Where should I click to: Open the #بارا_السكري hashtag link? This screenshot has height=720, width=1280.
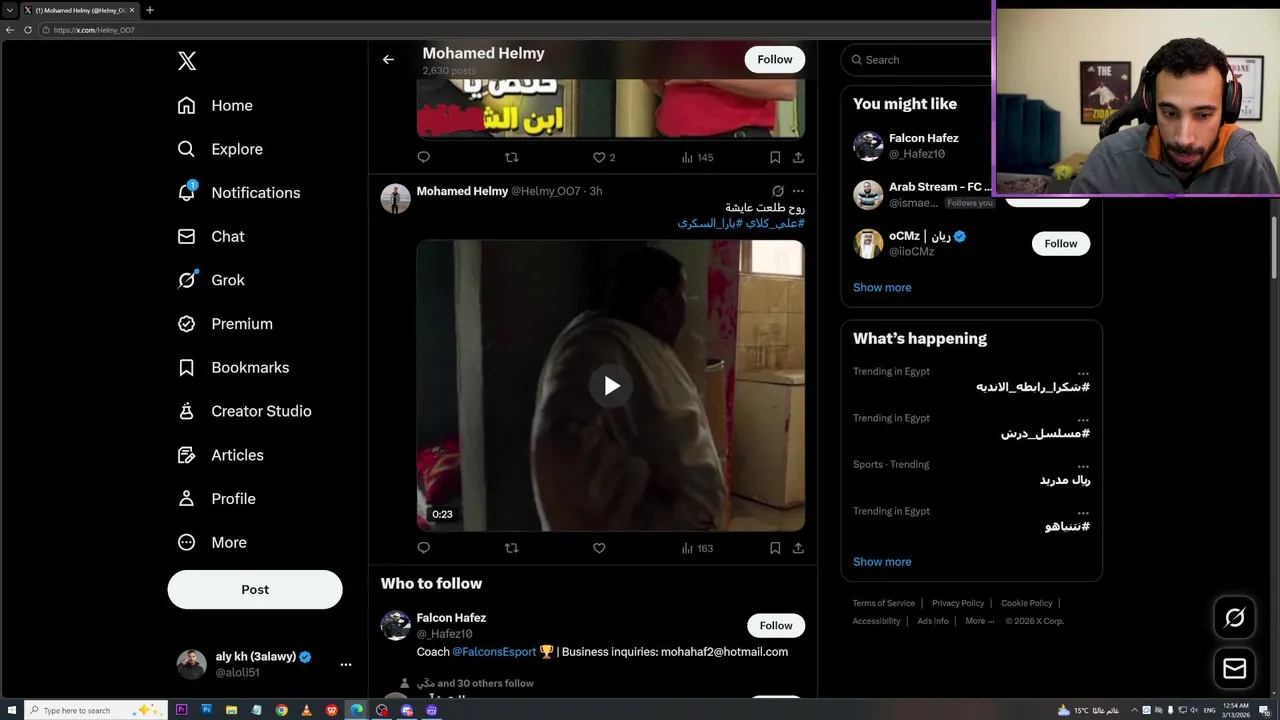tap(710, 223)
